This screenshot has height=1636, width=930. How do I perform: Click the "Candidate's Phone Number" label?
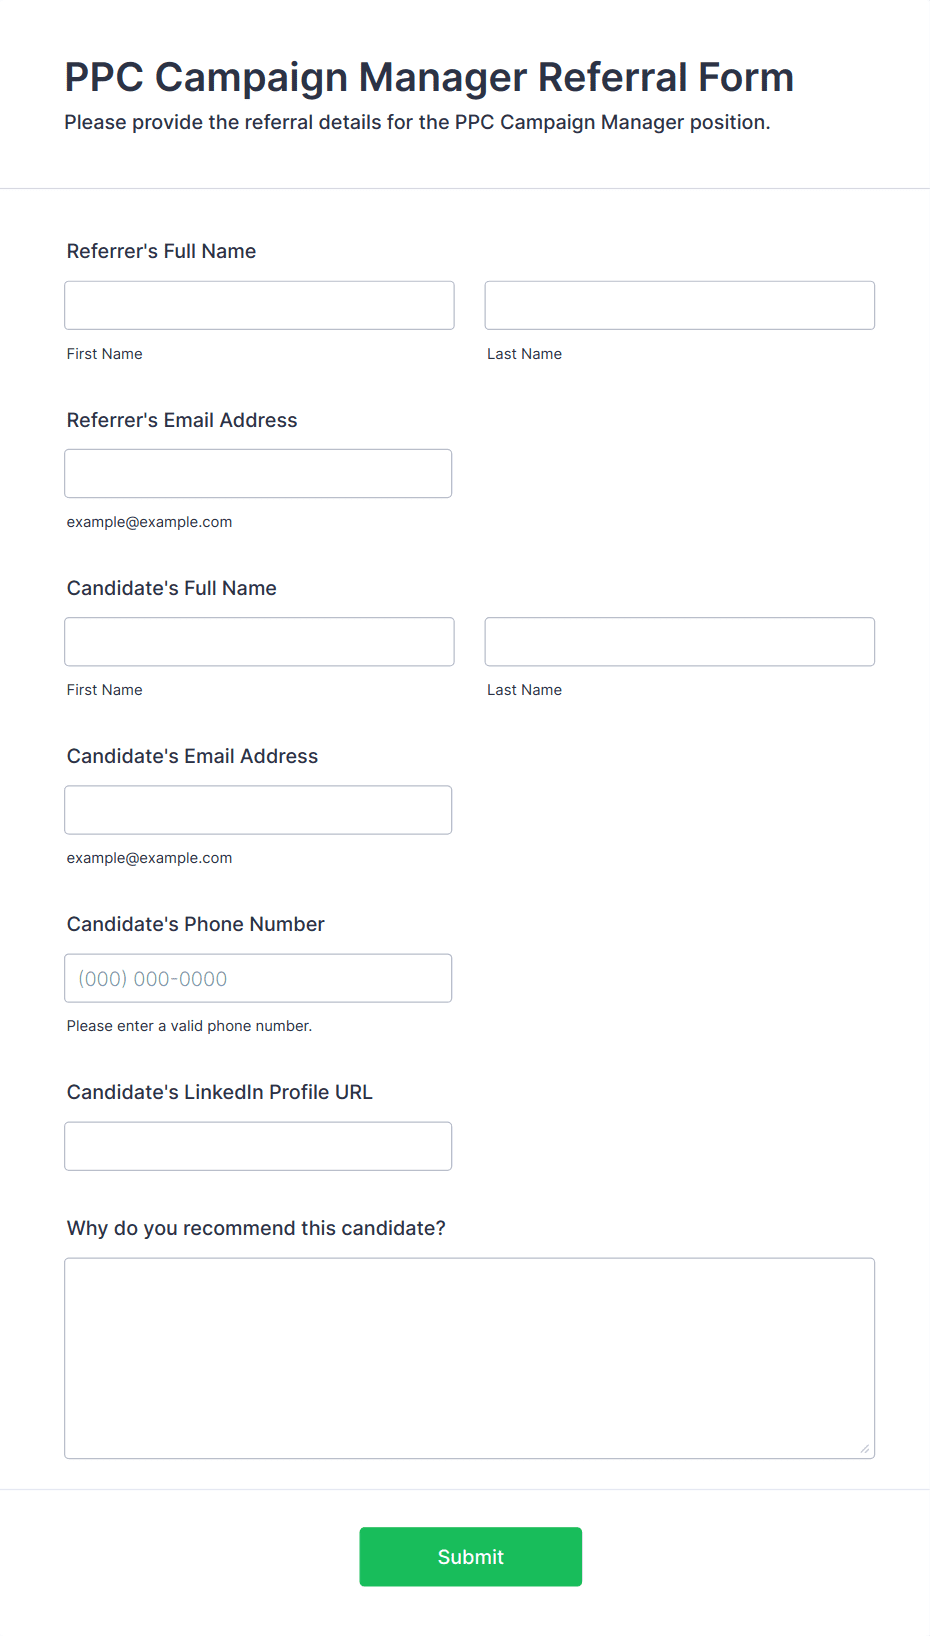tap(196, 924)
